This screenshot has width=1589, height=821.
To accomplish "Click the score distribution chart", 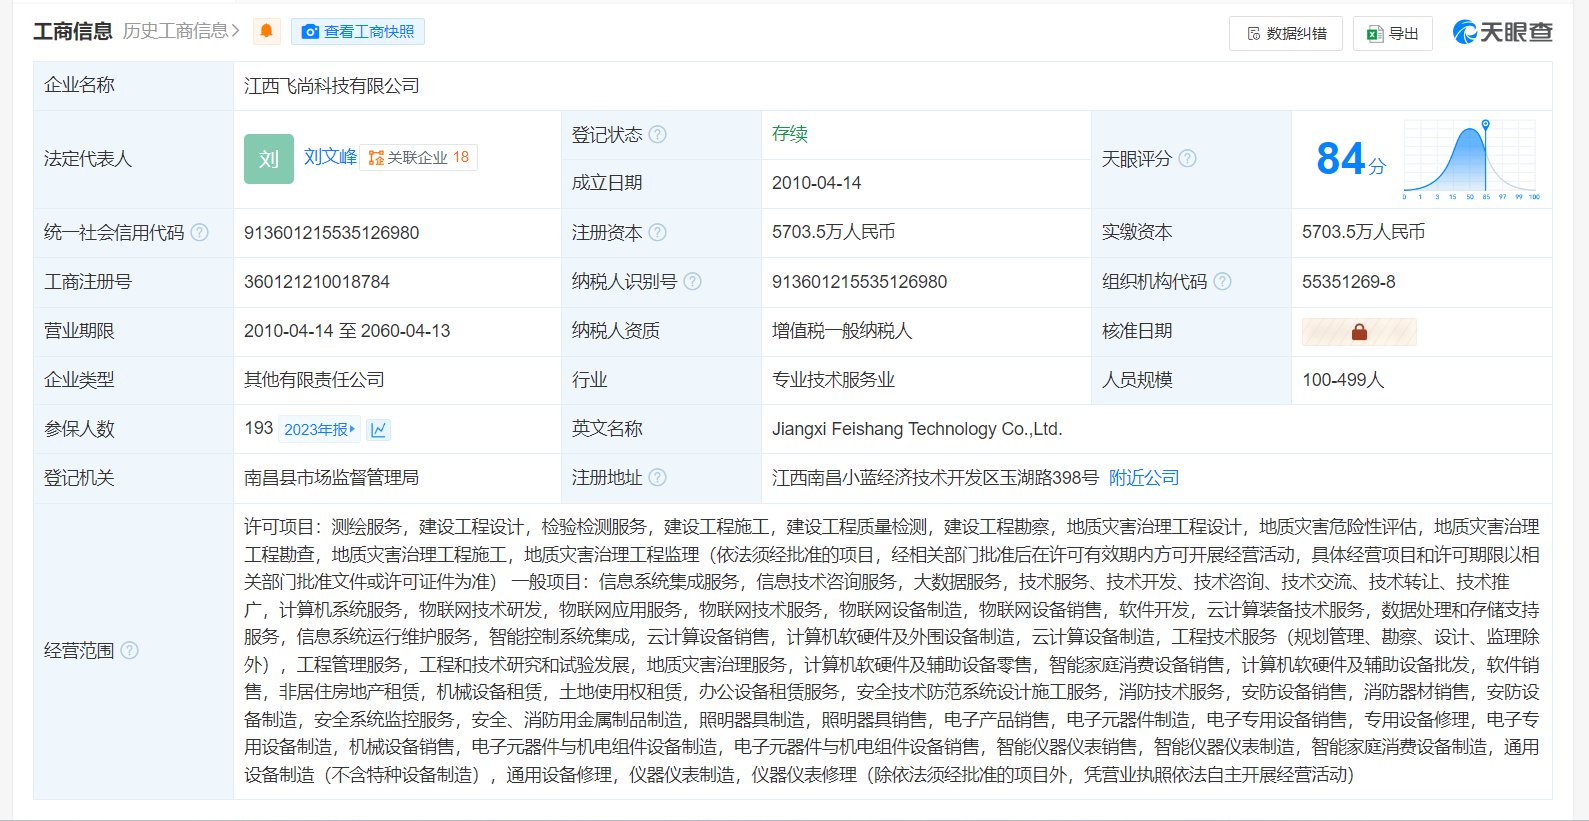I will (1470, 160).
